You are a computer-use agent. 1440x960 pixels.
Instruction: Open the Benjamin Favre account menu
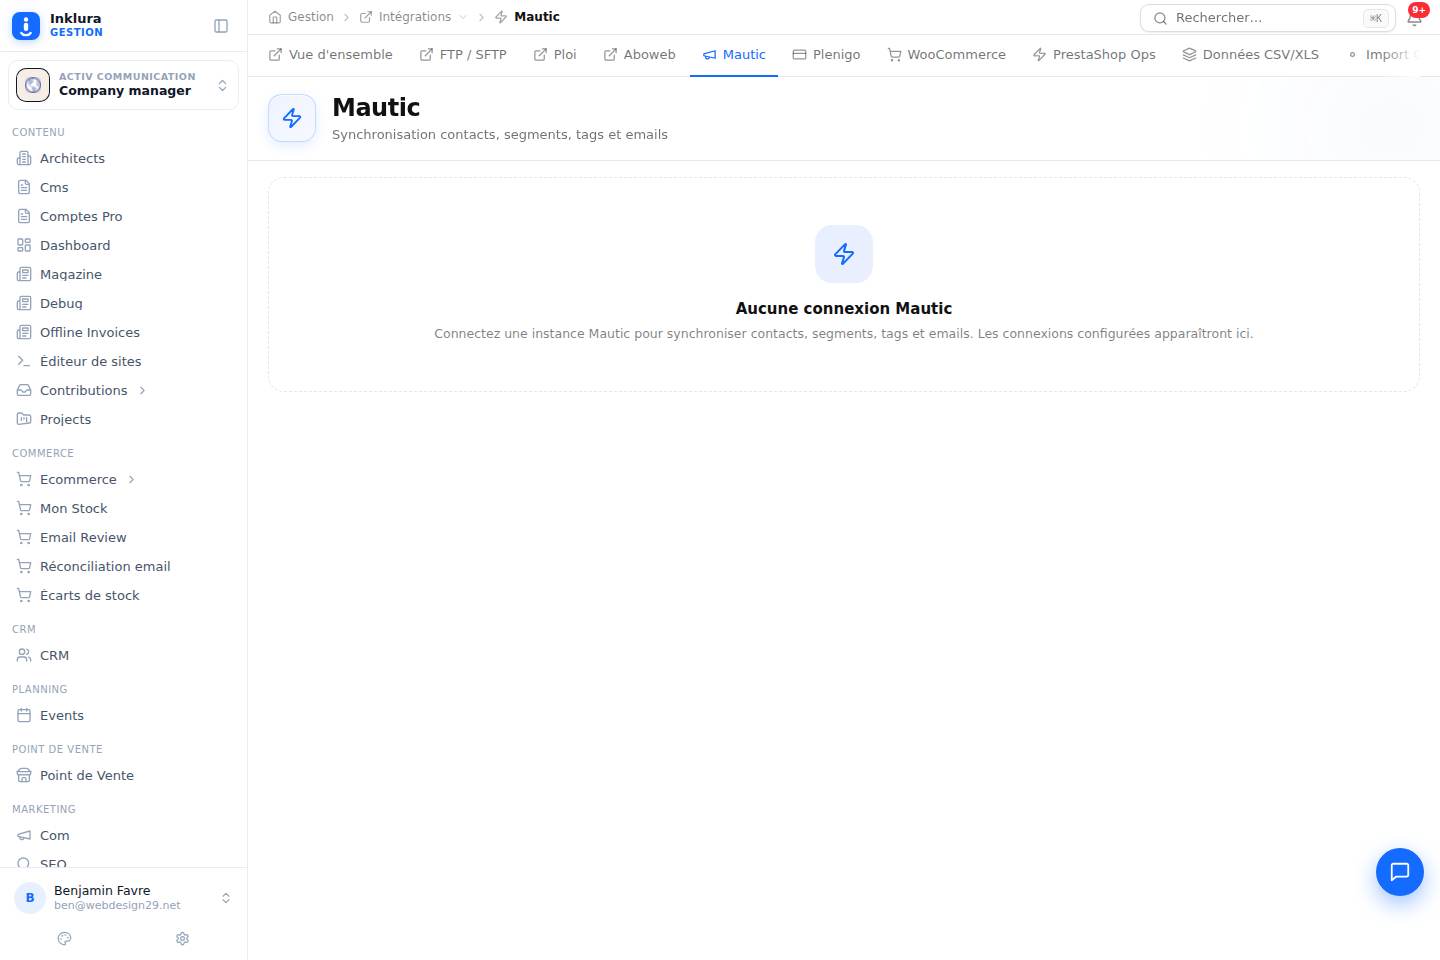[124, 898]
